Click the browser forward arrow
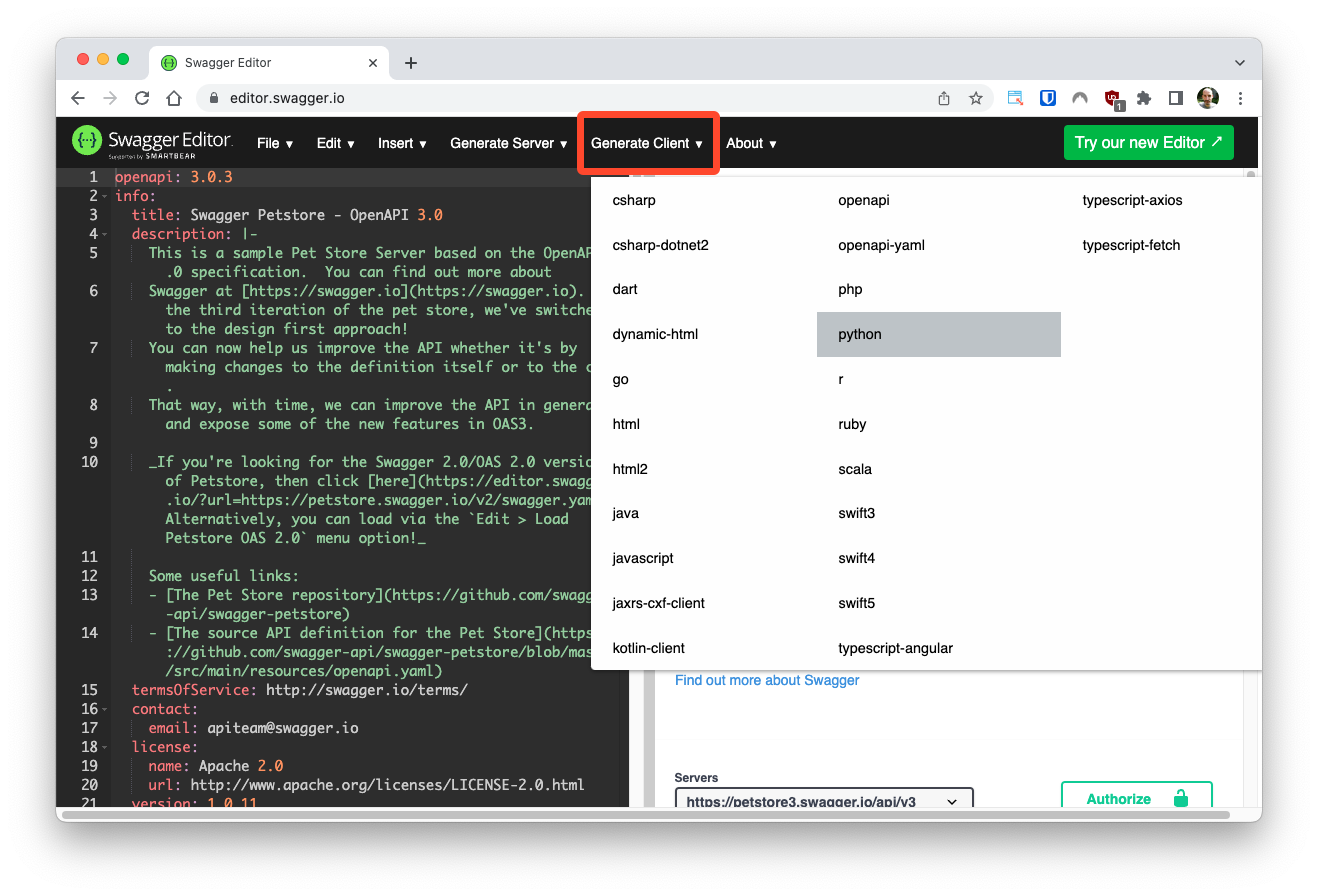This screenshot has height=896, width=1318. [x=110, y=98]
